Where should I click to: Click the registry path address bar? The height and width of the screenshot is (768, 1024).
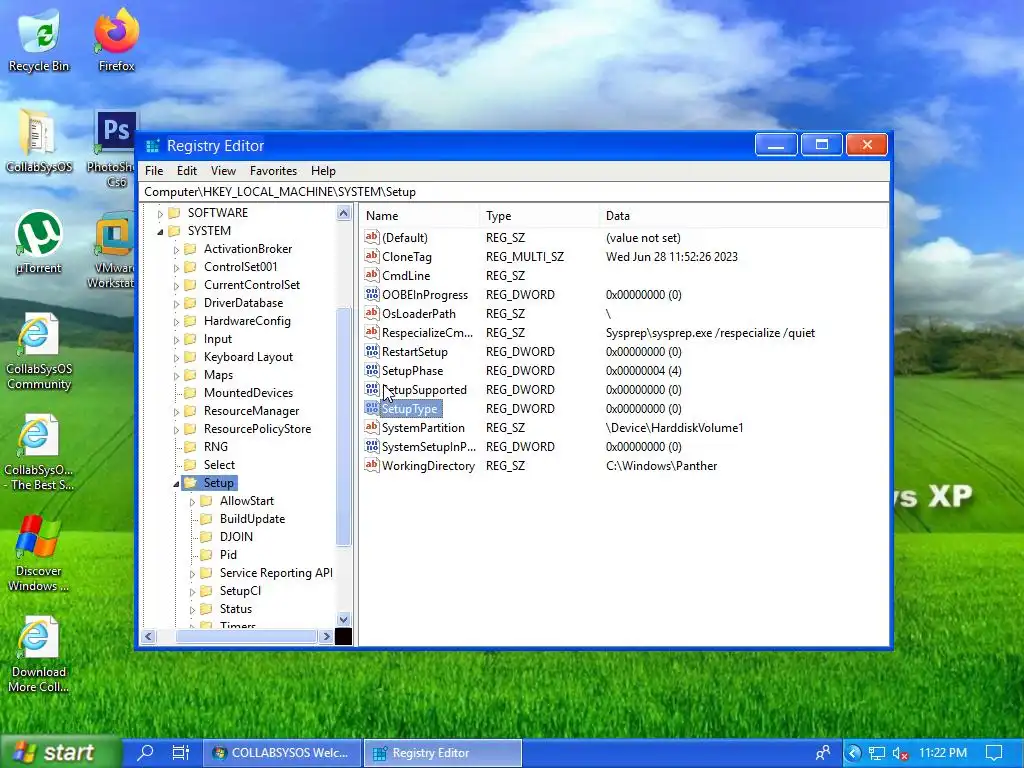(513, 191)
